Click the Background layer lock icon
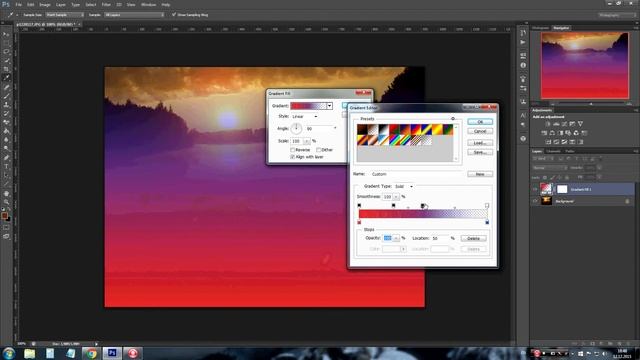Screen dimensions: 640x360 627,201
